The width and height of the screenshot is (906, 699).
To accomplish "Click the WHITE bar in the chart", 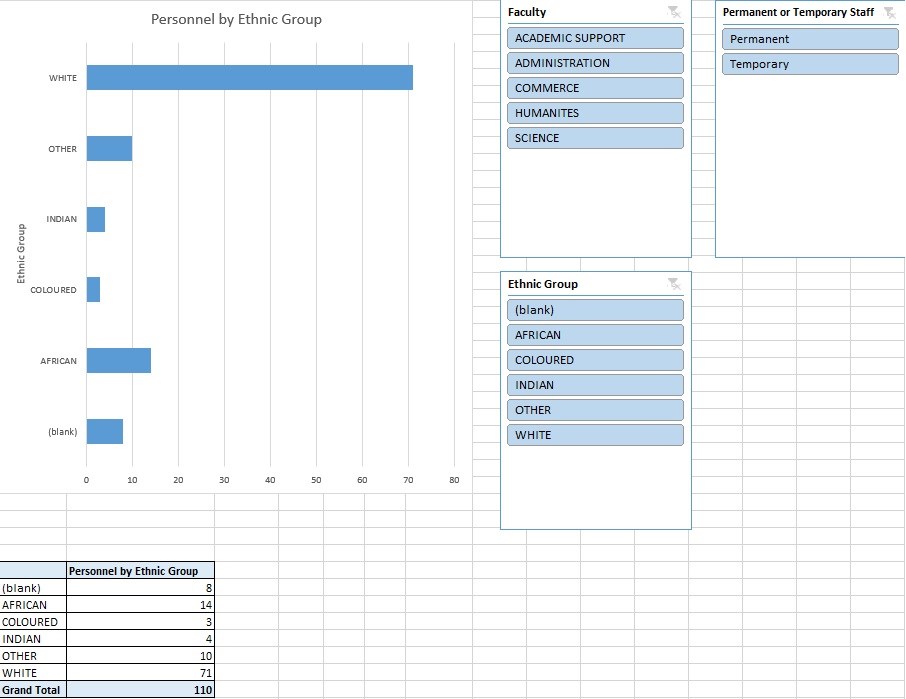I will pos(249,78).
